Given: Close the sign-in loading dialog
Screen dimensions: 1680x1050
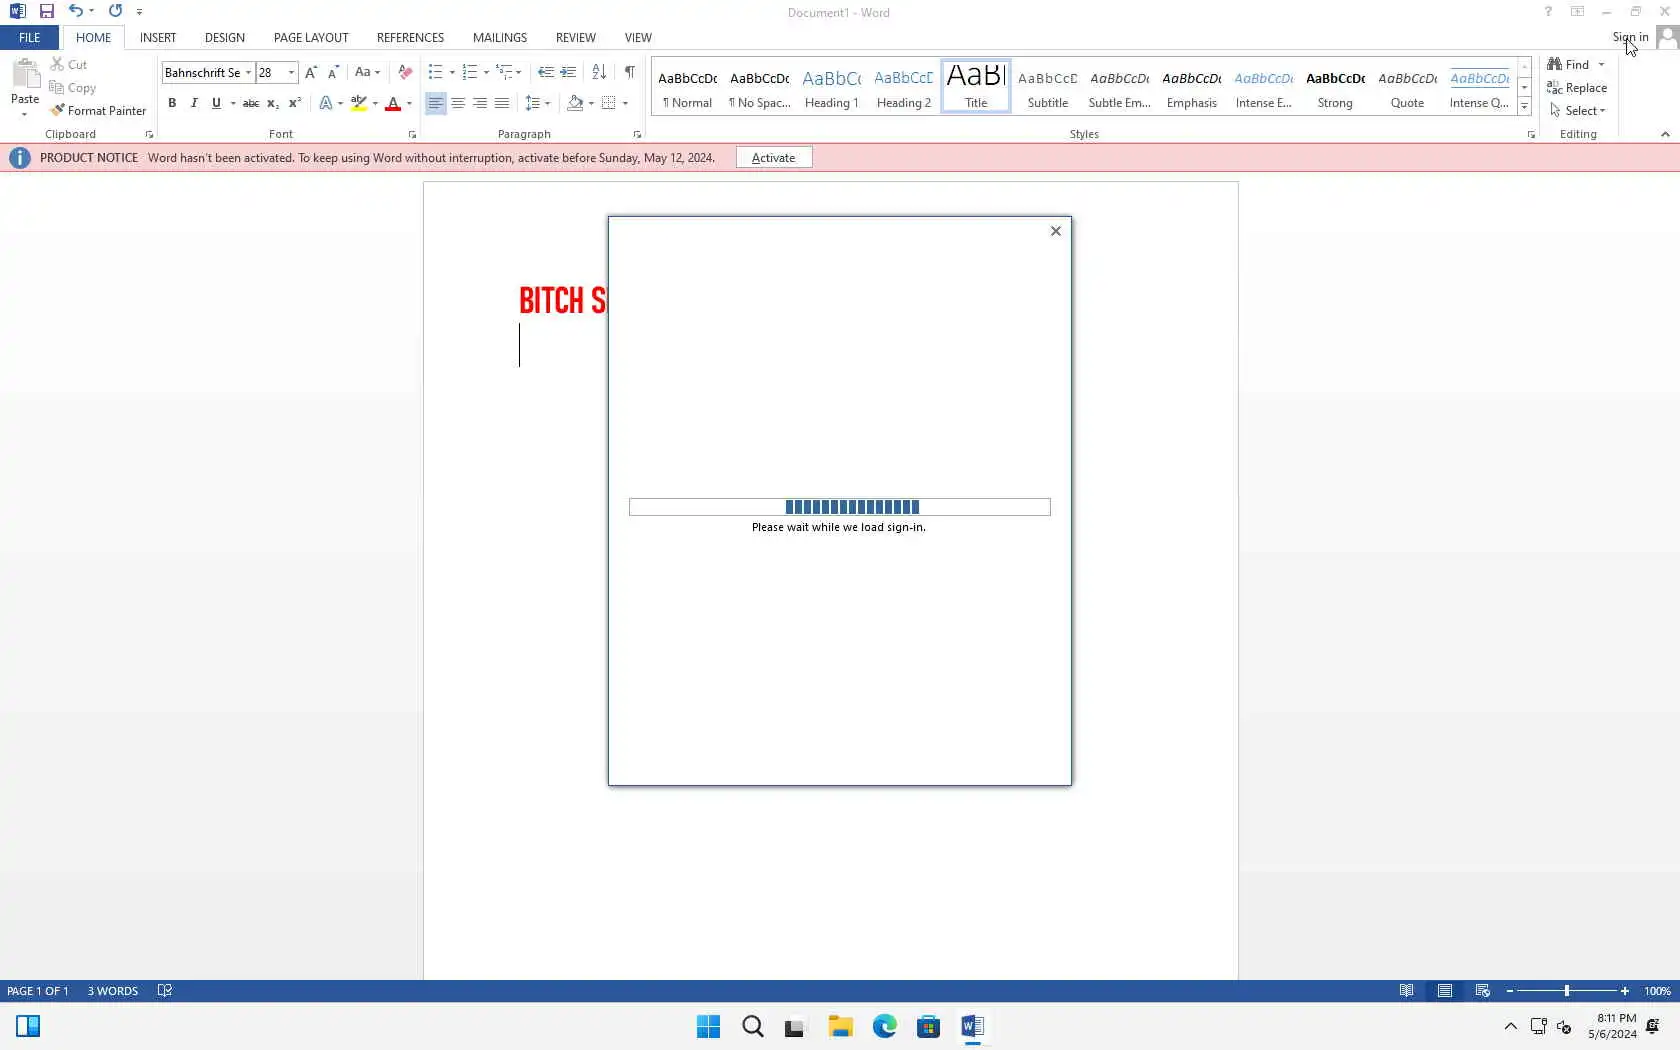Looking at the screenshot, I should pos(1055,231).
